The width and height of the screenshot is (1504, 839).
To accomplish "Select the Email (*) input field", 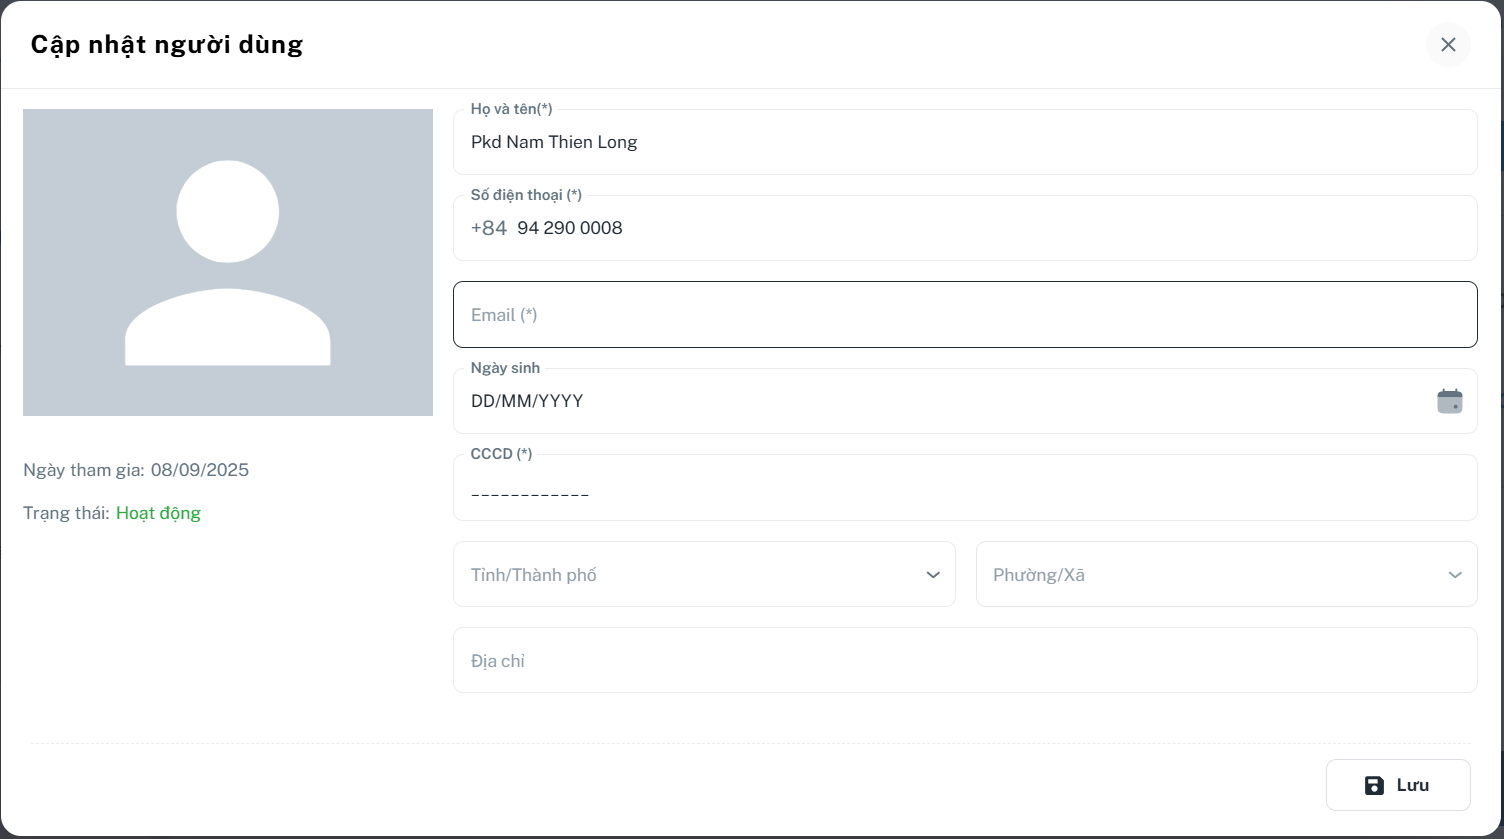I will pos(964,315).
